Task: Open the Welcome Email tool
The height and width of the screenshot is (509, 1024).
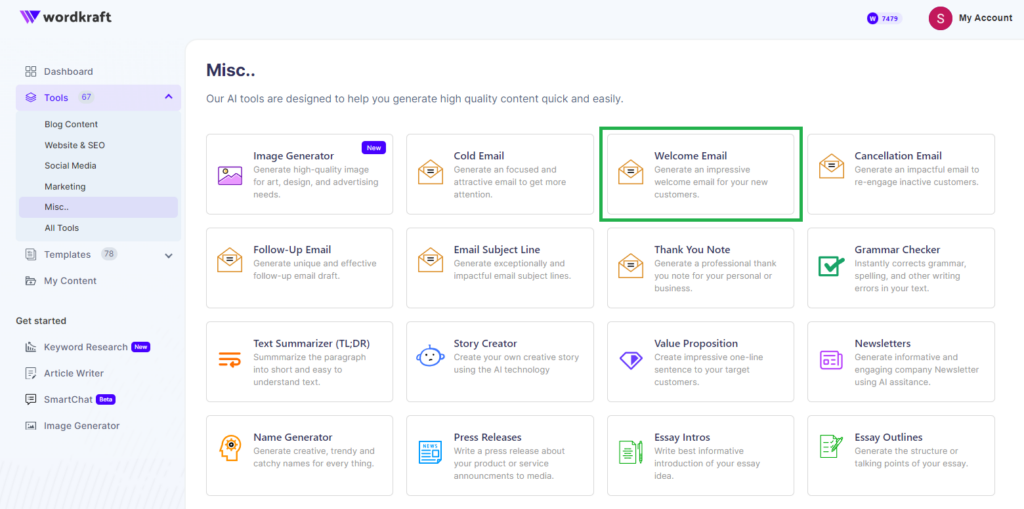Action: coord(701,174)
